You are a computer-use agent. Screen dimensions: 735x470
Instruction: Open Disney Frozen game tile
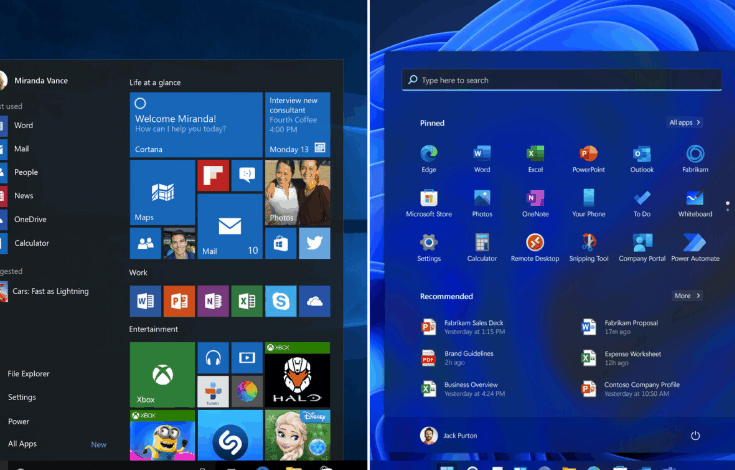(298, 435)
